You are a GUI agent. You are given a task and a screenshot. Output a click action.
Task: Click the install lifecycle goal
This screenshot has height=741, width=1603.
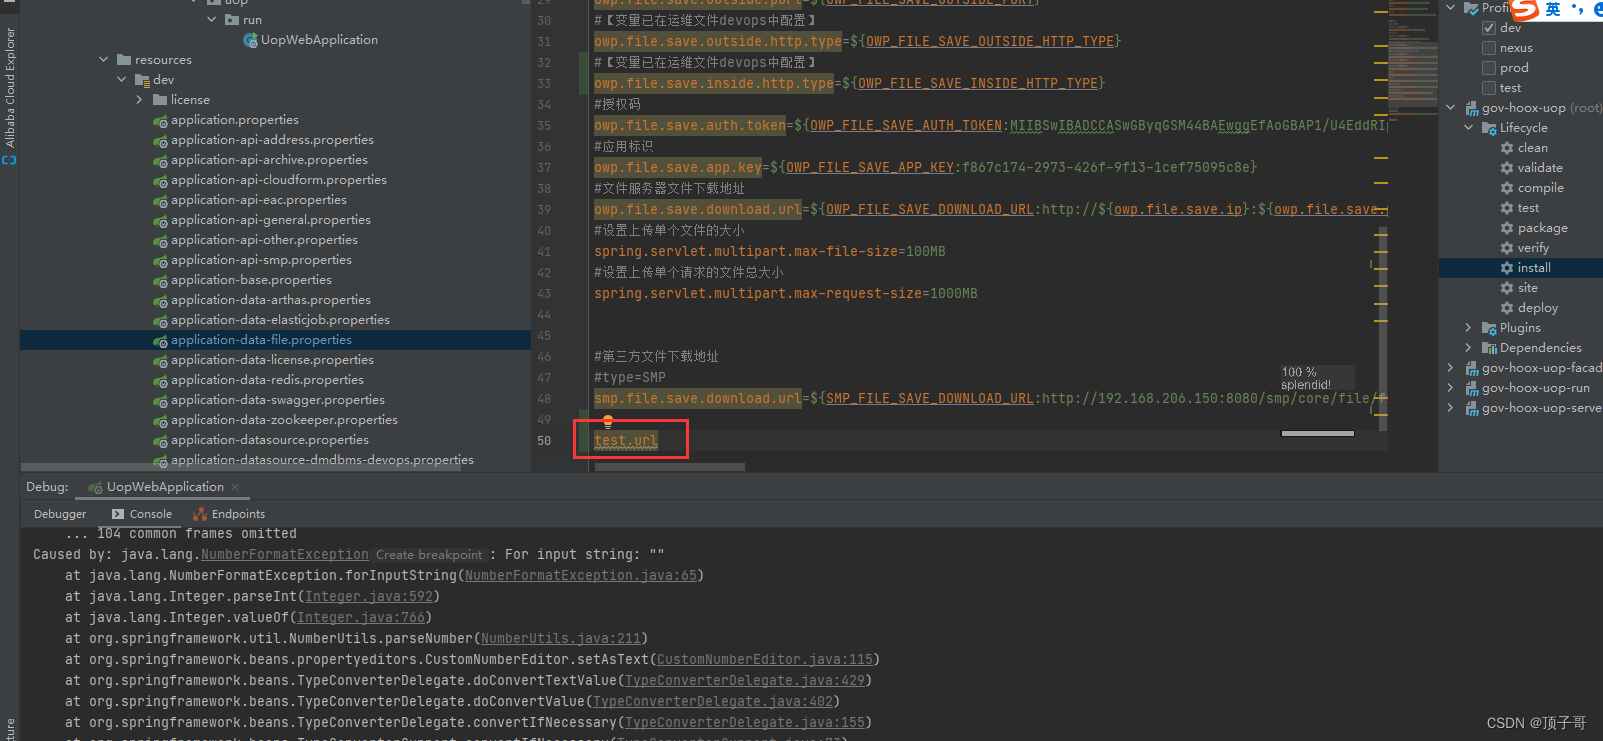(x=1534, y=268)
